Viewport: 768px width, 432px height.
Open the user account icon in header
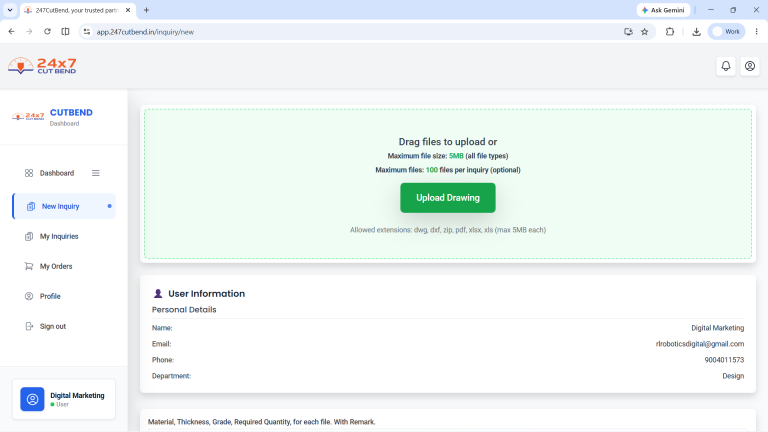point(750,66)
